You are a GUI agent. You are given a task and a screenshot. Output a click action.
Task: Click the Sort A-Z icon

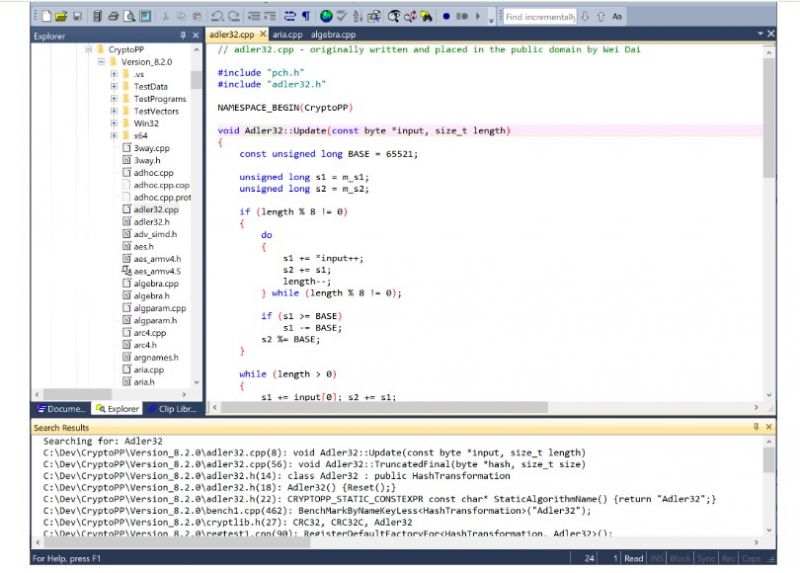tap(358, 16)
